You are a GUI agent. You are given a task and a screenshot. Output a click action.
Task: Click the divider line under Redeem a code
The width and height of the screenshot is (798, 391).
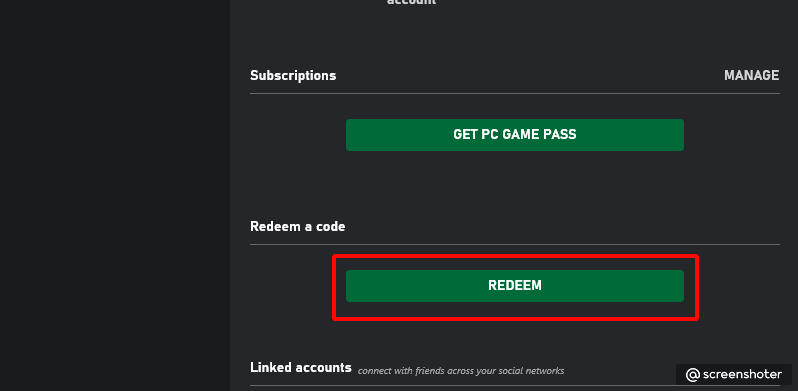[515, 244]
